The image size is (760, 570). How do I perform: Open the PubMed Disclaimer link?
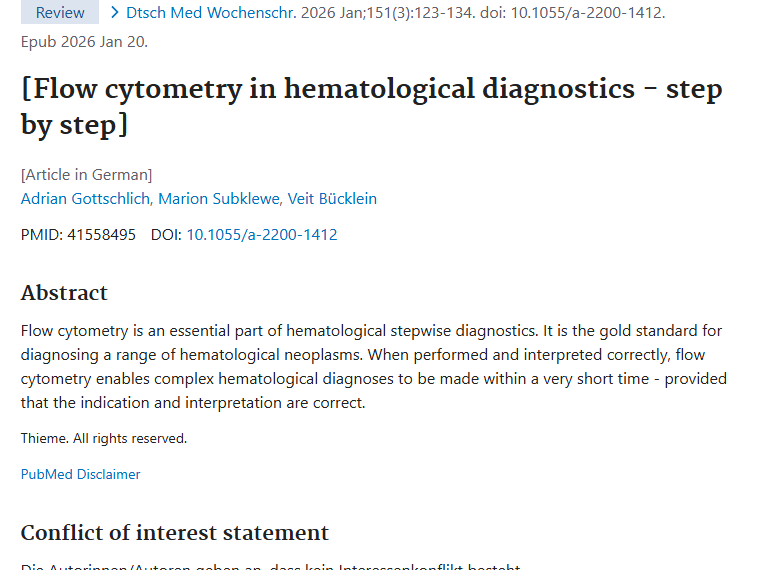coord(81,474)
